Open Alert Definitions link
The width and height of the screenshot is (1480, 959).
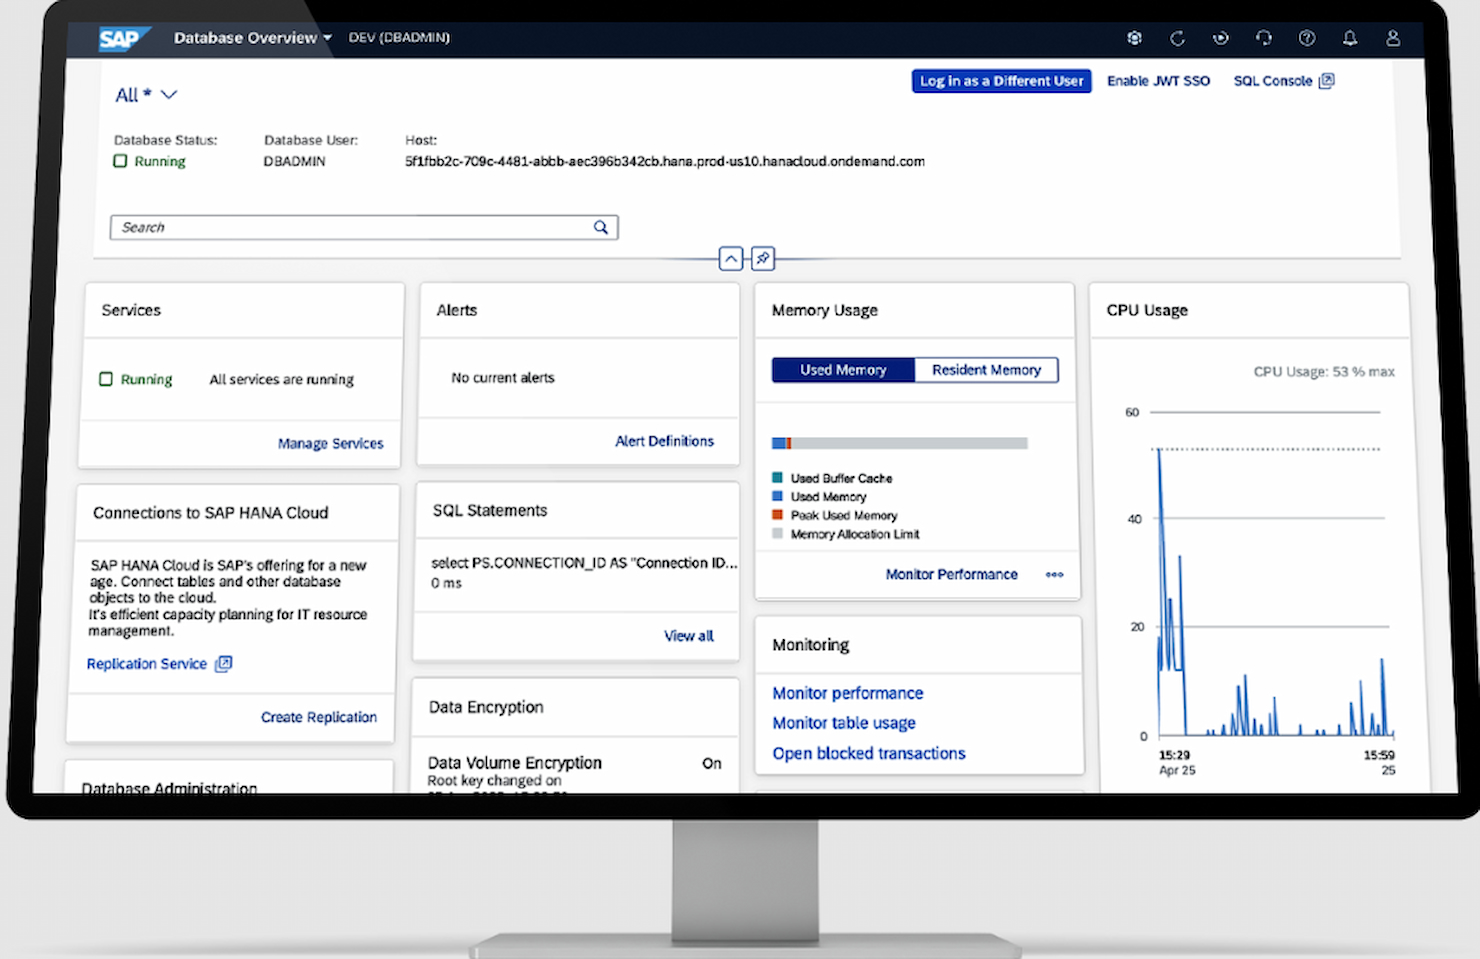[x=664, y=441]
